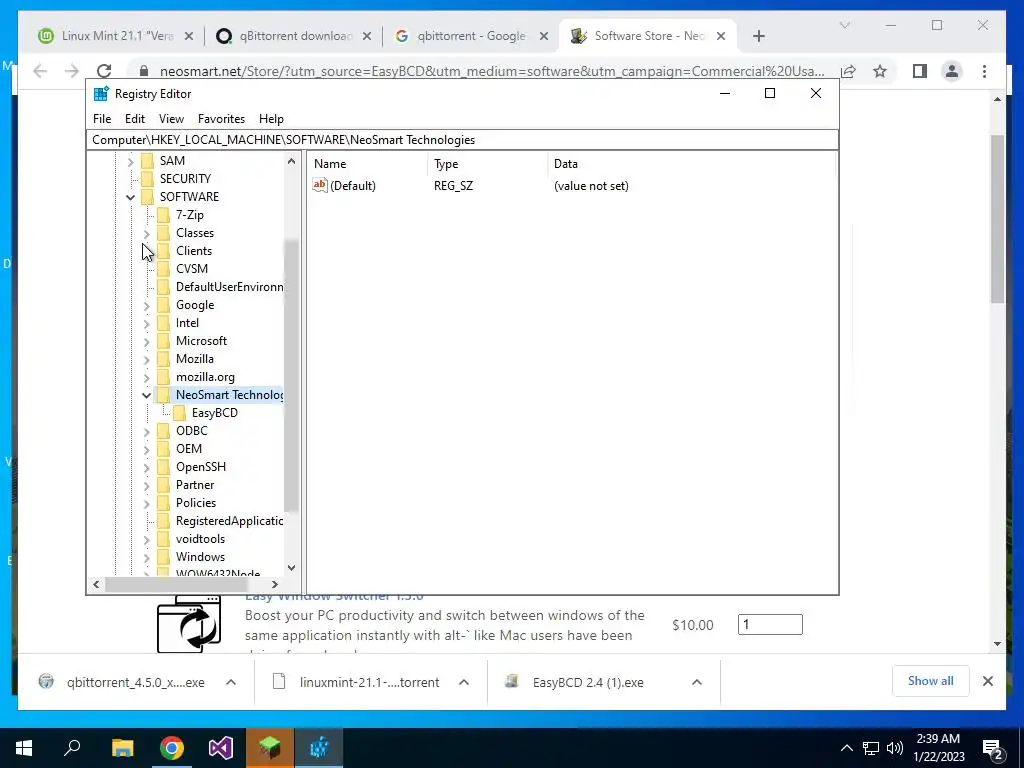
Task: Open options for EasyBCD 2.4 download
Action: pyautogui.click(x=697, y=682)
